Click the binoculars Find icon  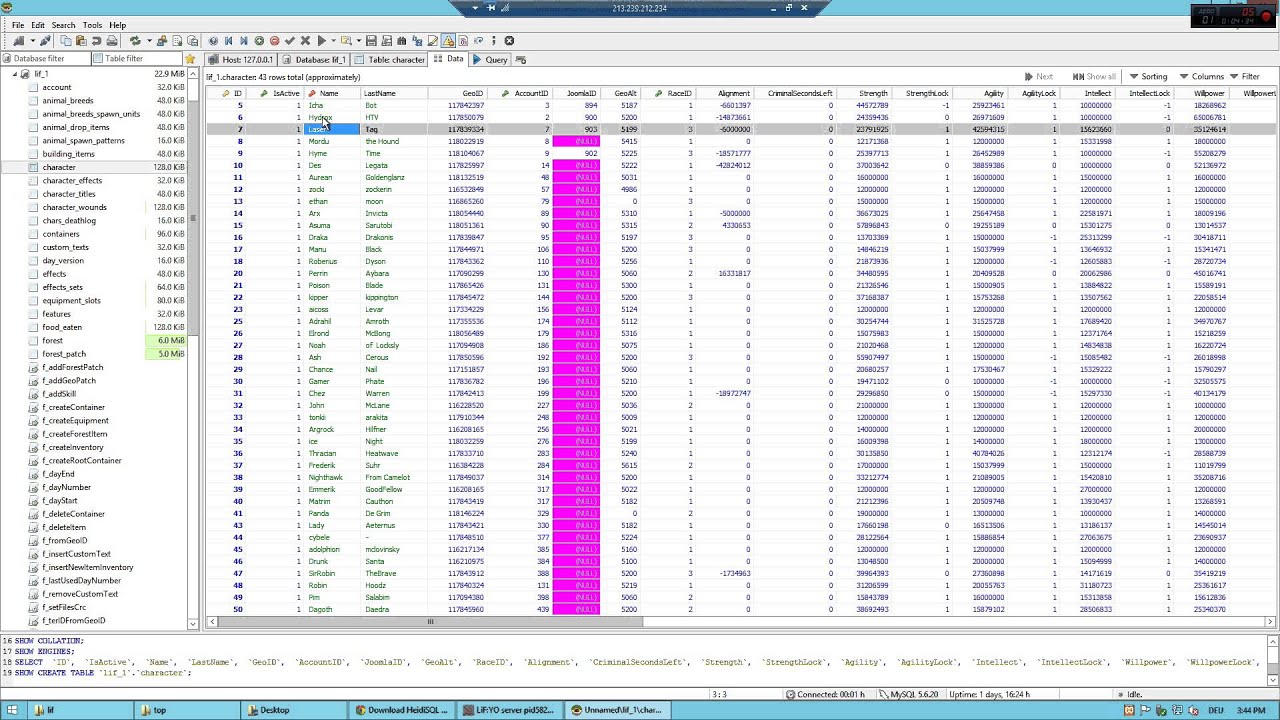(401, 41)
